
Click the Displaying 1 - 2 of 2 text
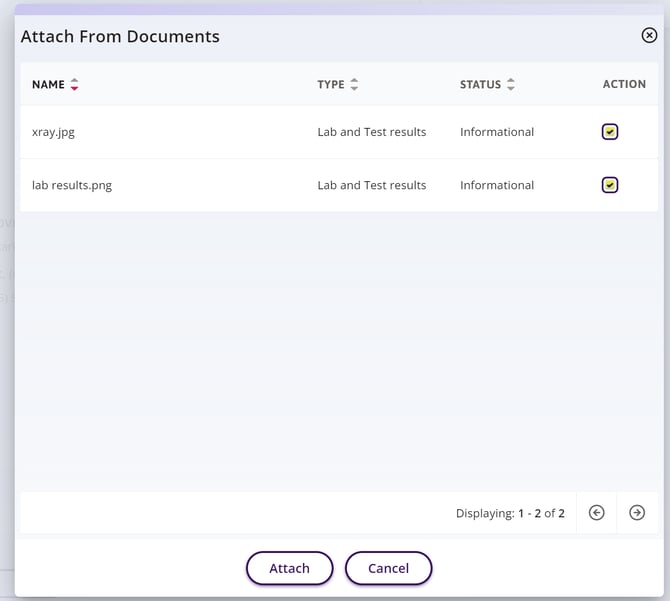pos(510,514)
